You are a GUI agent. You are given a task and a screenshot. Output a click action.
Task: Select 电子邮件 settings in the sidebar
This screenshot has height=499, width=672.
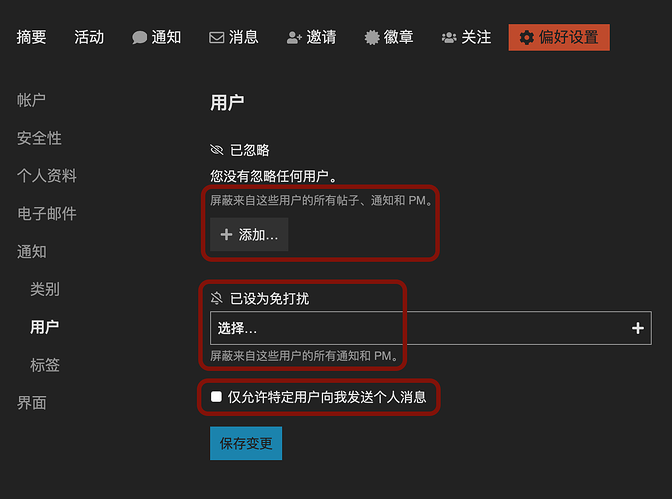[47, 214]
